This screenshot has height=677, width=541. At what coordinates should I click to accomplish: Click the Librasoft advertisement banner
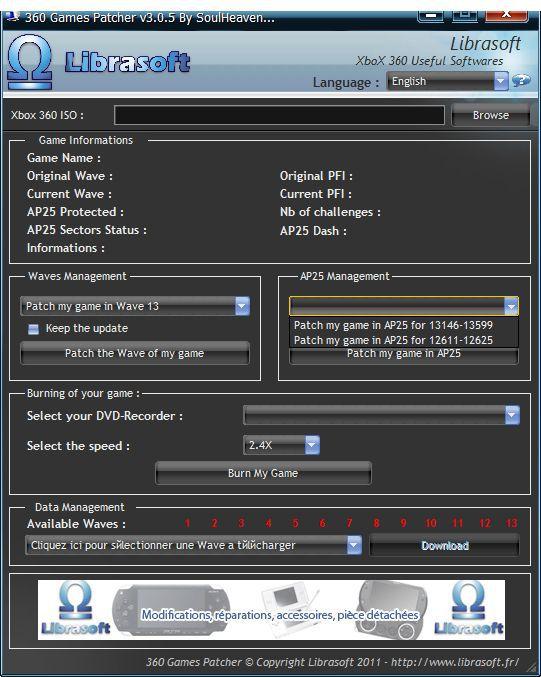272,610
